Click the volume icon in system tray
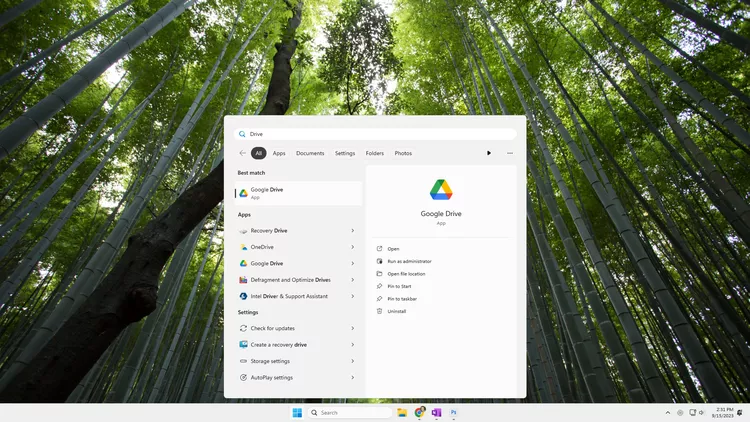750x422 pixels. (x=702, y=412)
